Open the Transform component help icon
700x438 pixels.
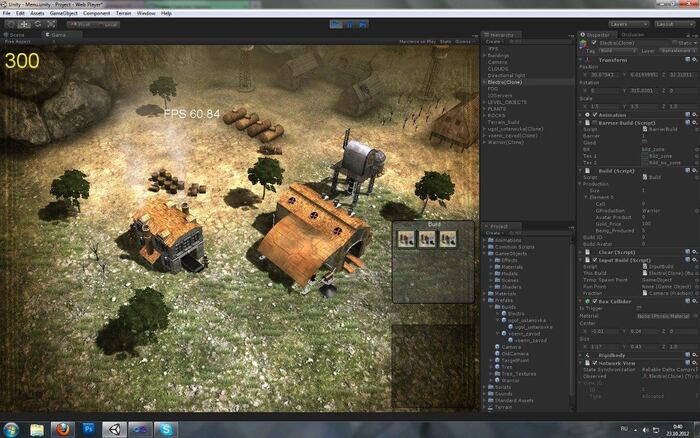688,59
